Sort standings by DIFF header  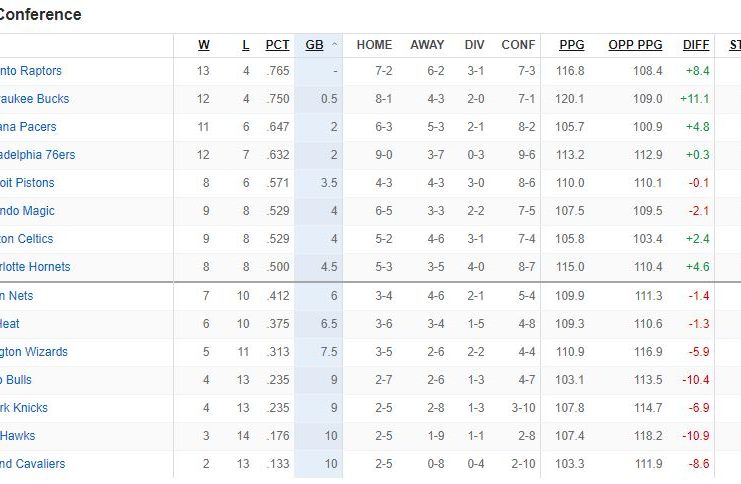point(696,45)
